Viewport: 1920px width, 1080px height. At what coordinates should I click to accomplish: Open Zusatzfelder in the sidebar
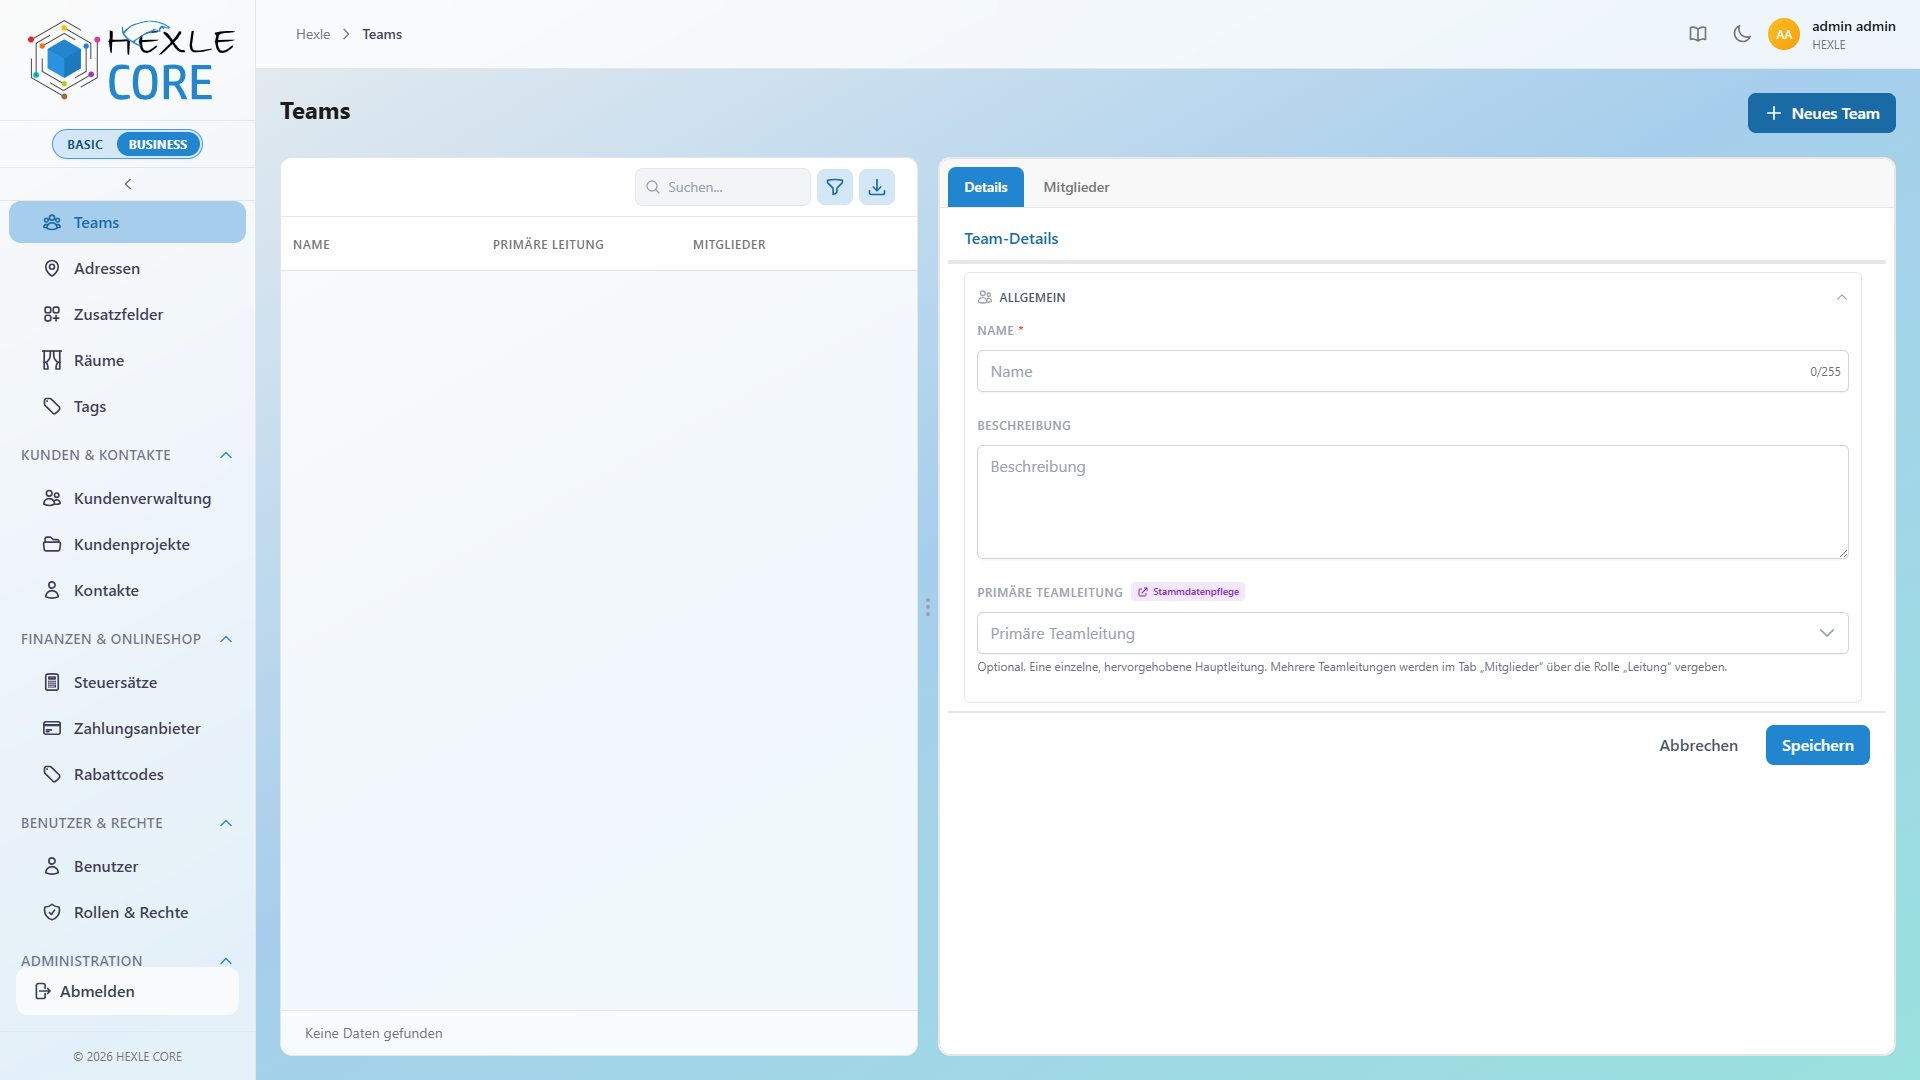[127, 314]
